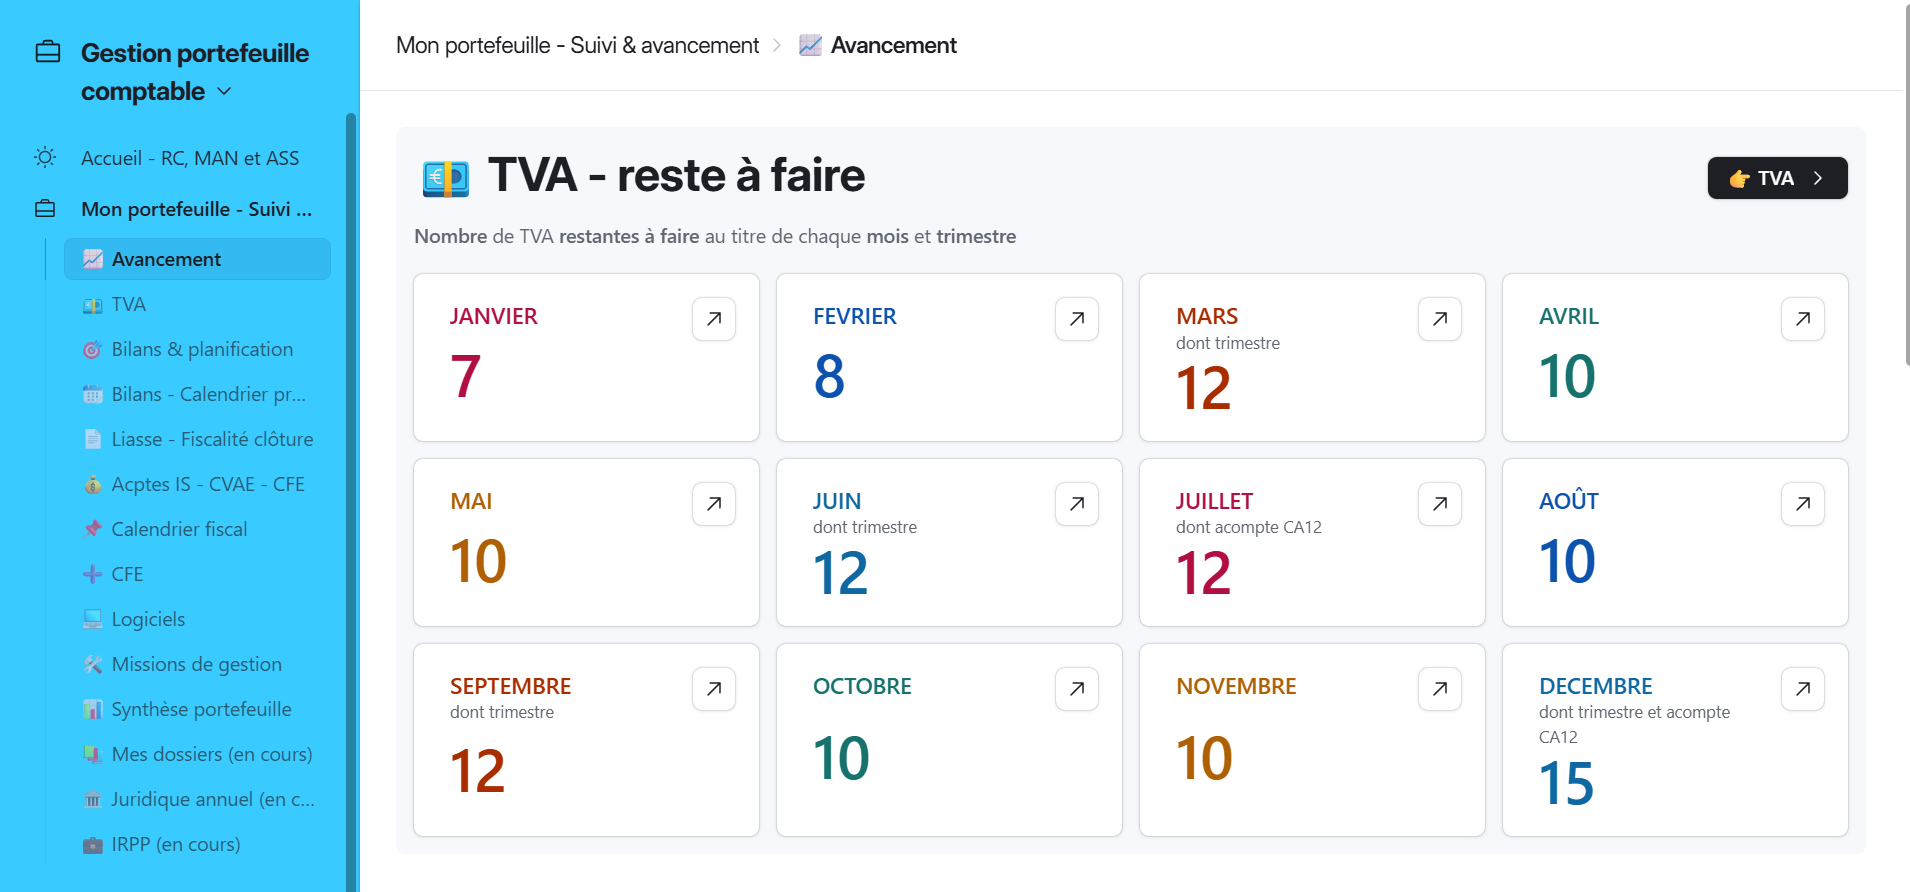Click the briefcase icon beside workspace title

pos(48,52)
